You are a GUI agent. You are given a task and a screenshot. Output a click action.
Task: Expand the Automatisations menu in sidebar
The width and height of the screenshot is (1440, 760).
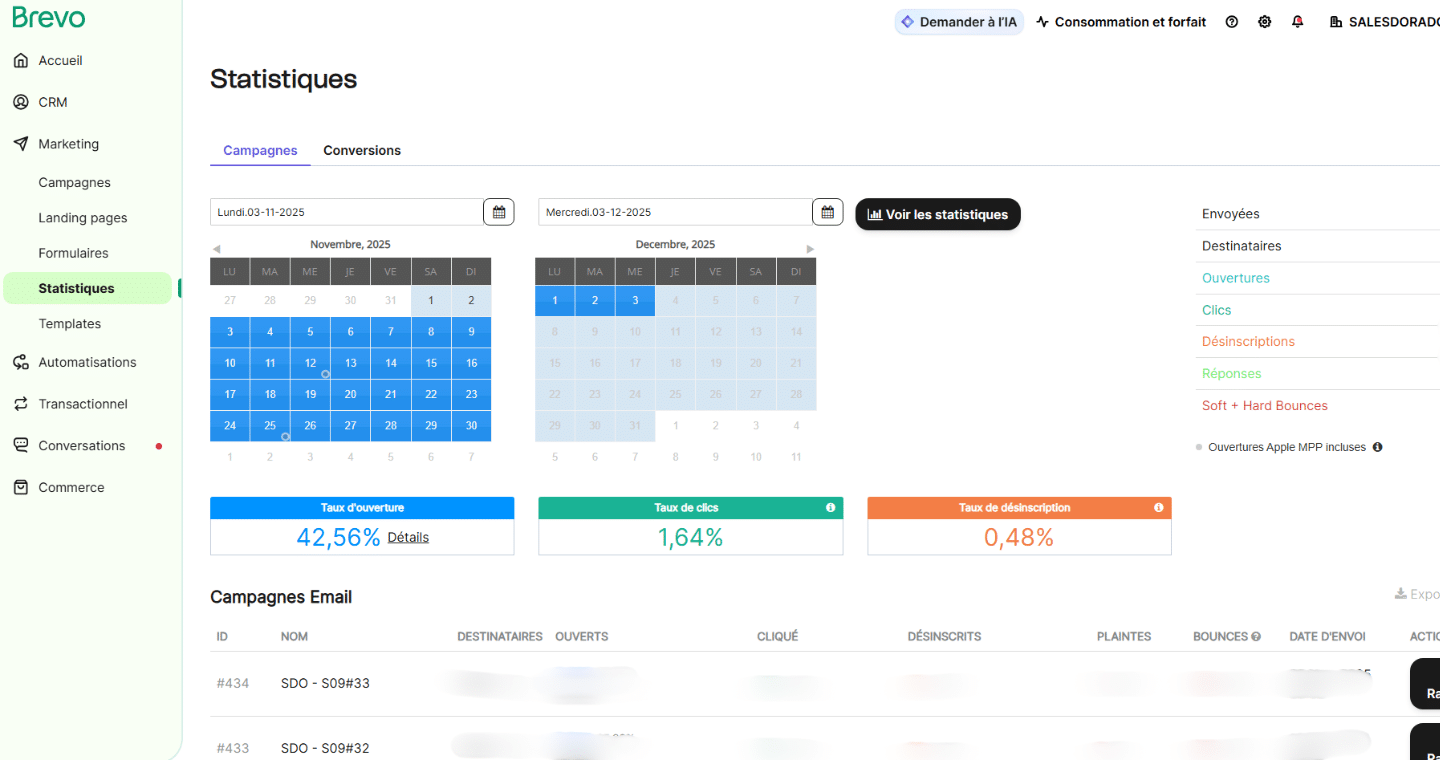click(87, 362)
